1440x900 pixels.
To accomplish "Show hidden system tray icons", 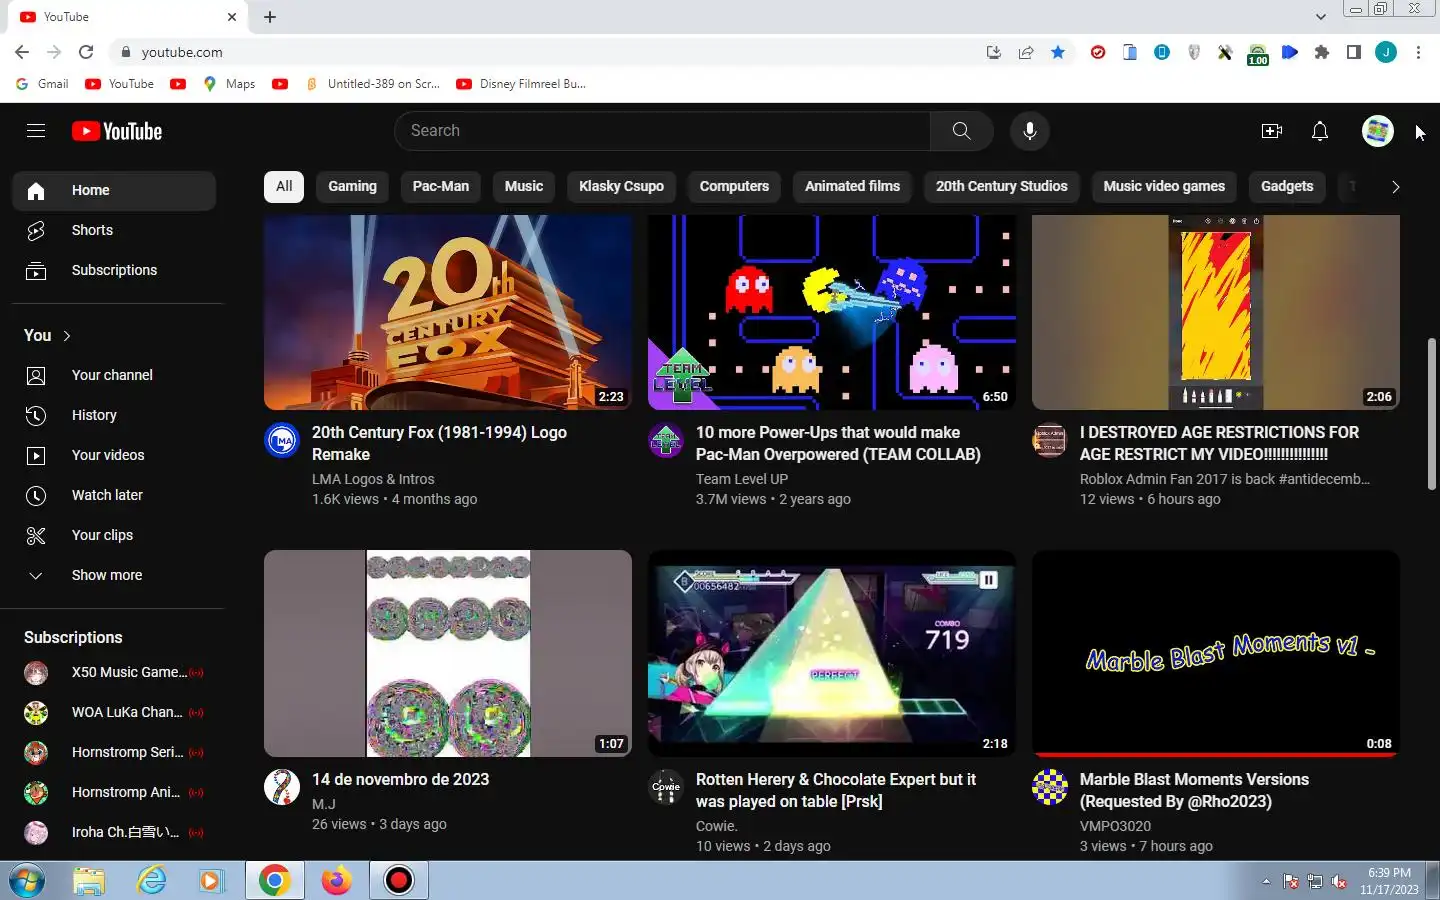I will [x=1266, y=881].
